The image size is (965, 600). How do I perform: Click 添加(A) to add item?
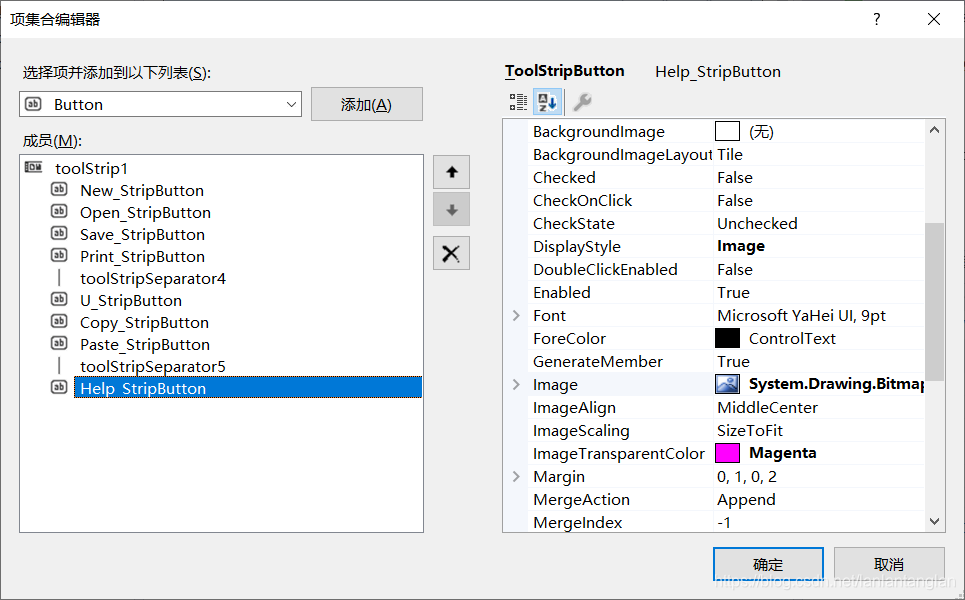367,104
